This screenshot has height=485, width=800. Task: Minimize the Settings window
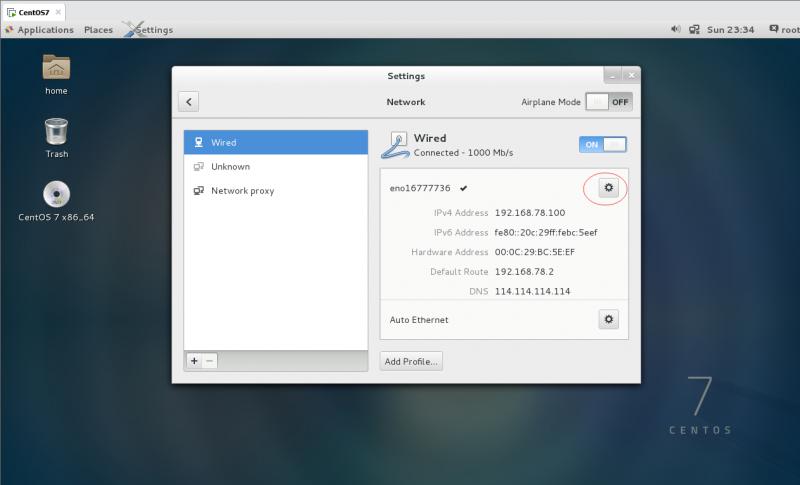click(613, 75)
